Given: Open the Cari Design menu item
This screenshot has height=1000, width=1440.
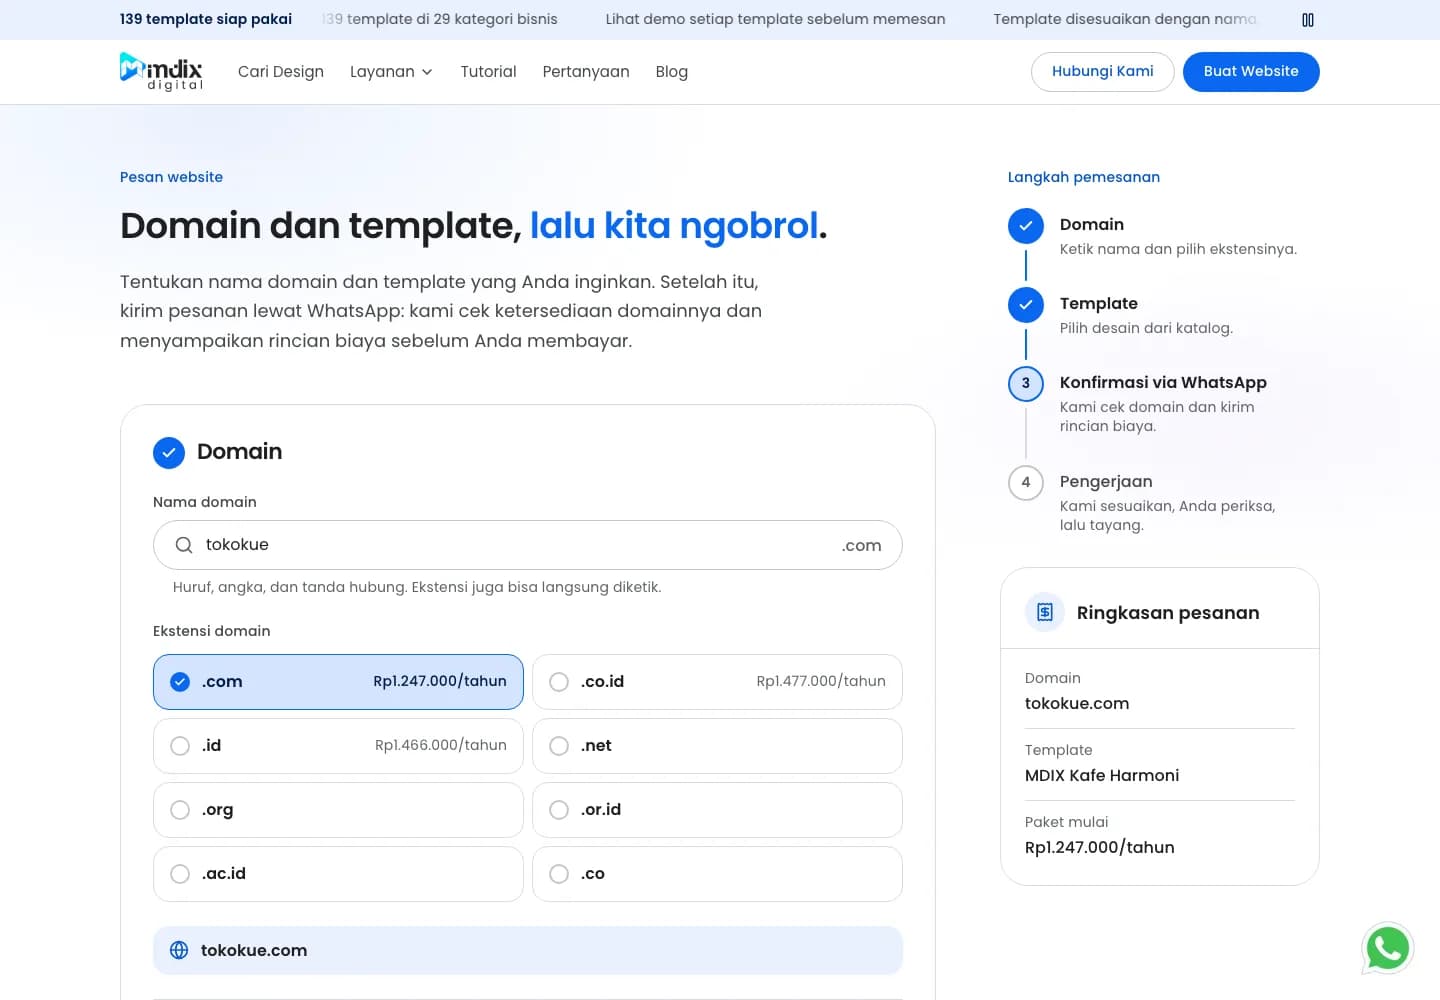Looking at the screenshot, I should 281,72.
